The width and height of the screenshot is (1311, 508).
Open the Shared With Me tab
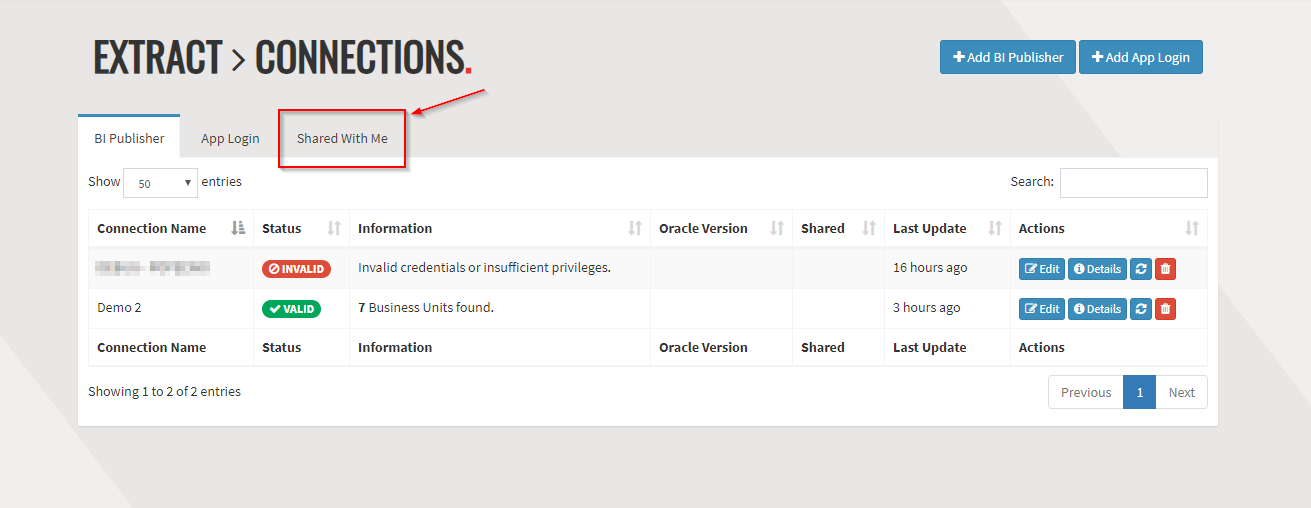pos(342,139)
